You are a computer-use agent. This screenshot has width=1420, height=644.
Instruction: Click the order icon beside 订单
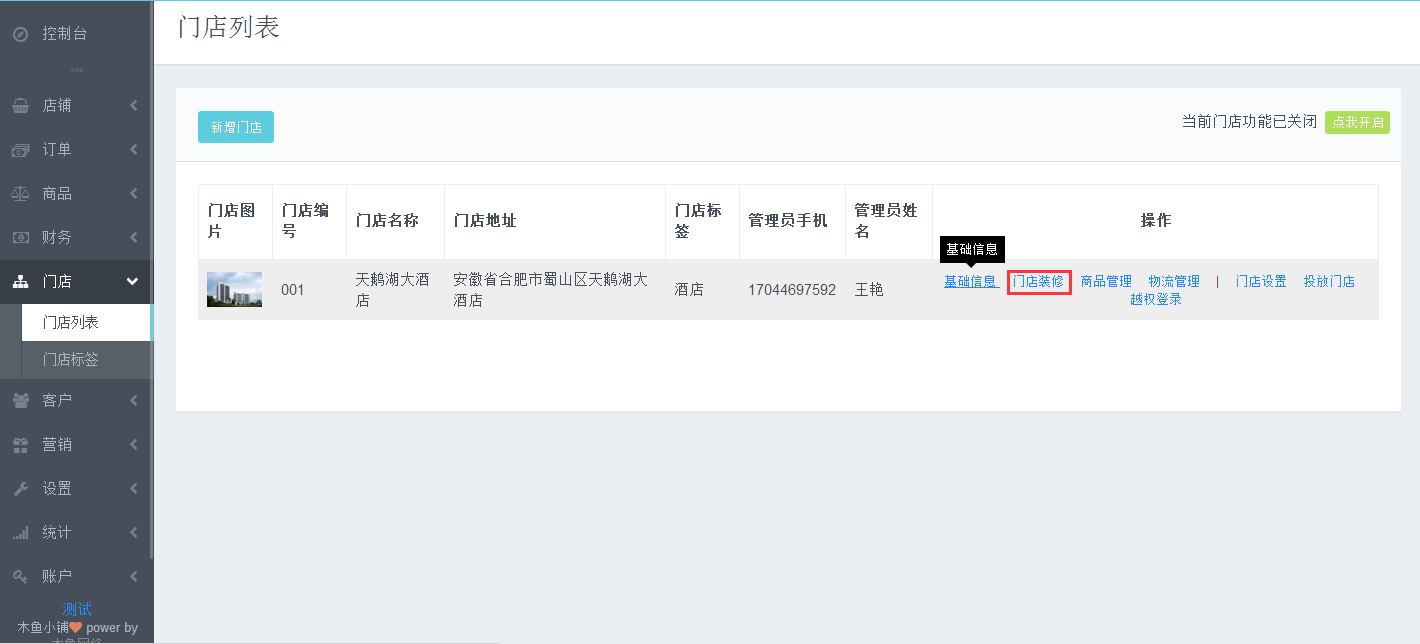pos(20,150)
